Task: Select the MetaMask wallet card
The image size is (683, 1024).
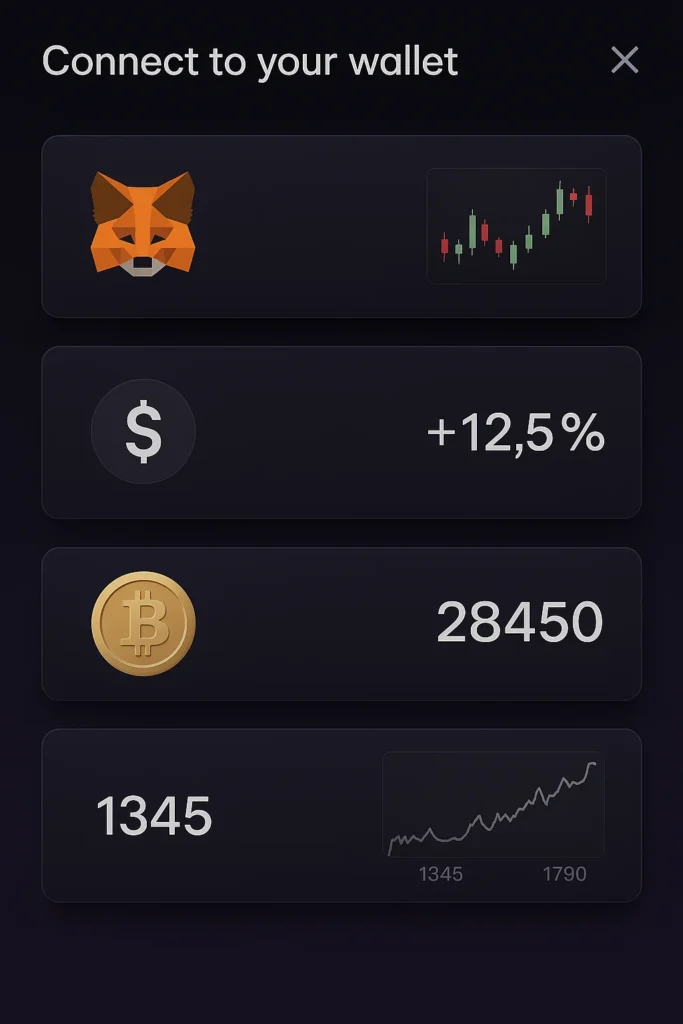Action: tap(300, 226)
